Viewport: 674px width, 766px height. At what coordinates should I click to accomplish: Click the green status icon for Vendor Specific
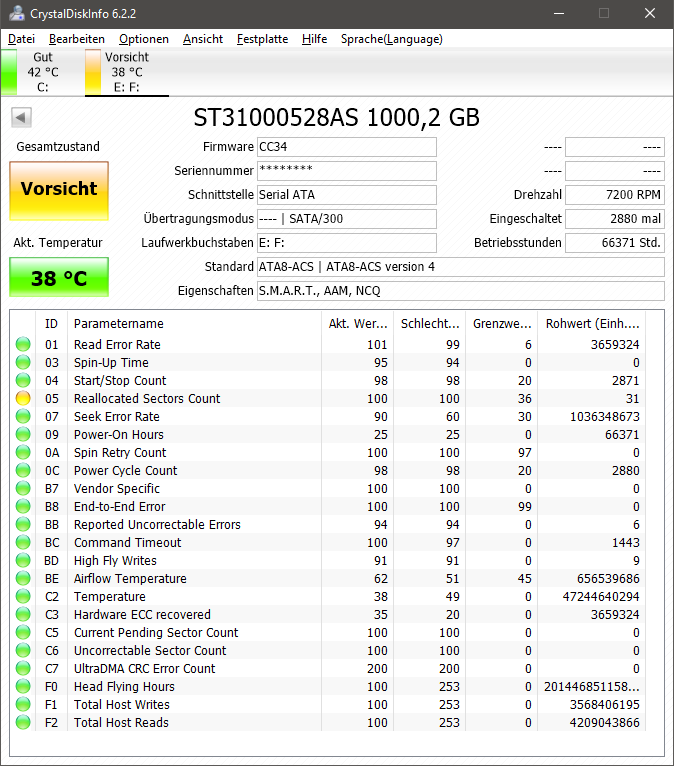pos(23,488)
